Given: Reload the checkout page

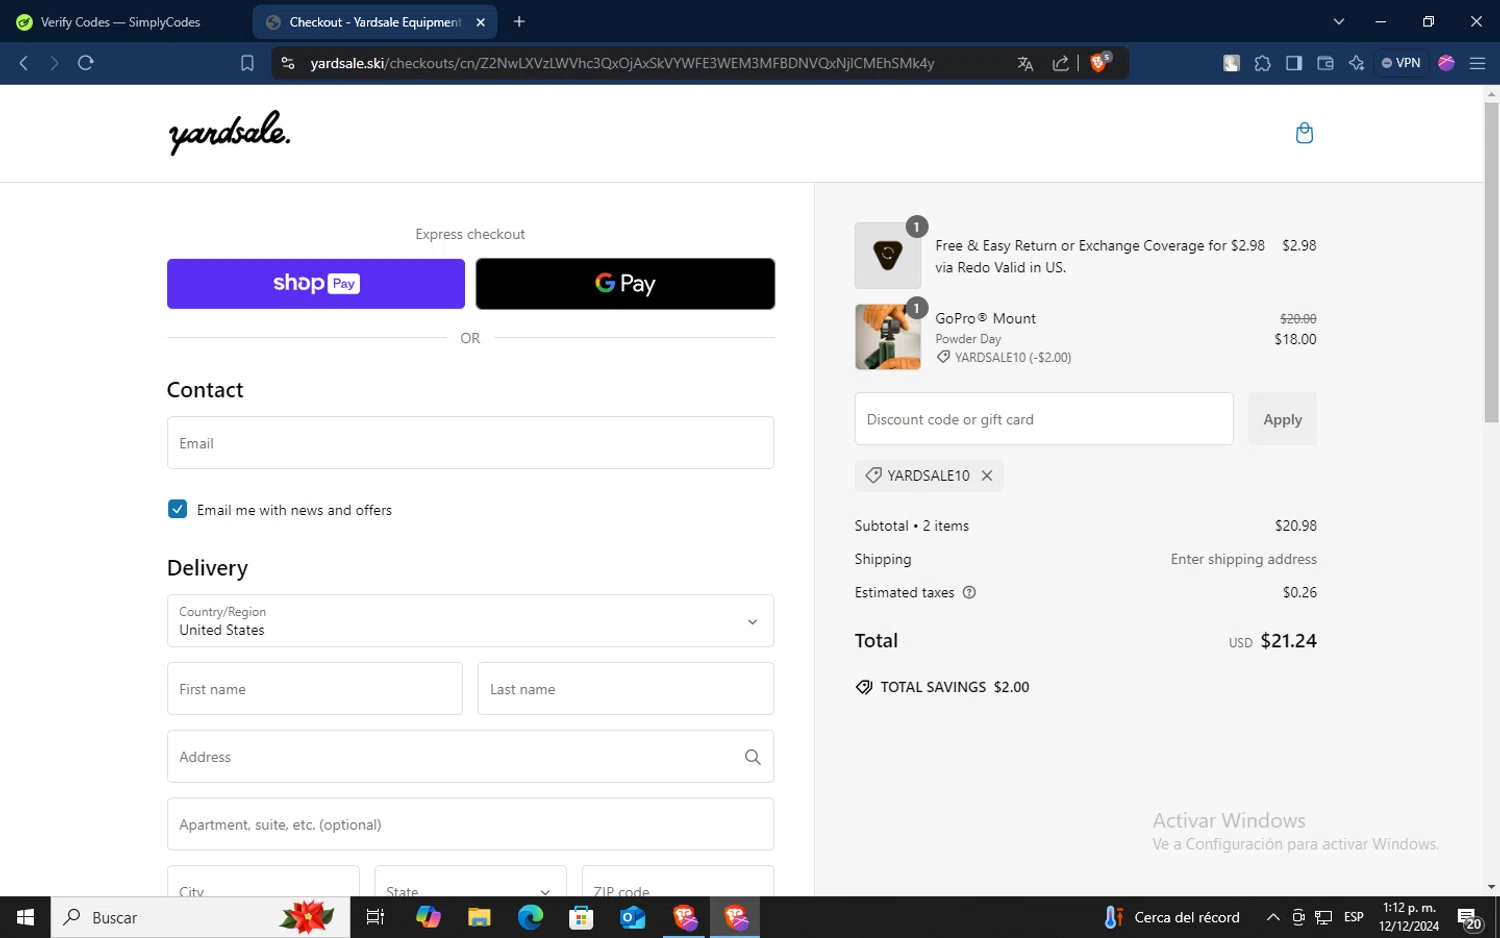Looking at the screenshot, I should (86, 63).
